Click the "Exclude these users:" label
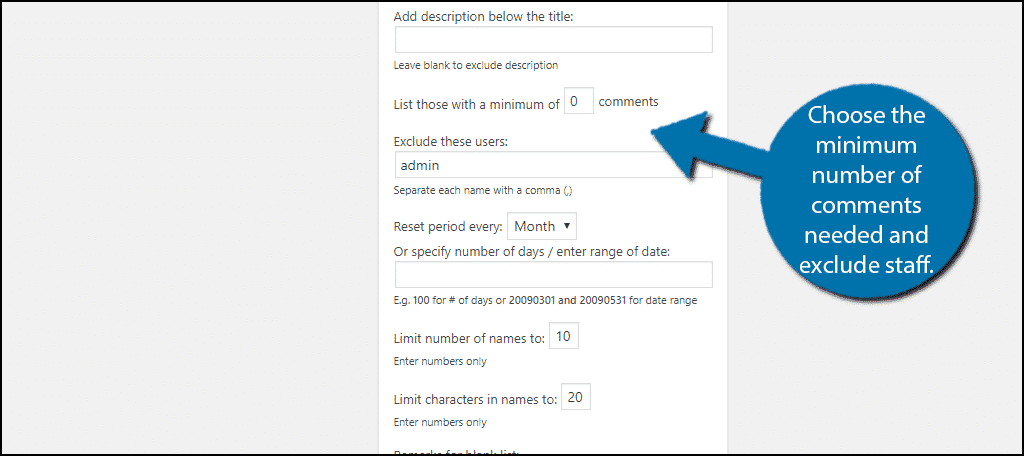Viewport: 1024px width, 456px height. pos(451,141)
